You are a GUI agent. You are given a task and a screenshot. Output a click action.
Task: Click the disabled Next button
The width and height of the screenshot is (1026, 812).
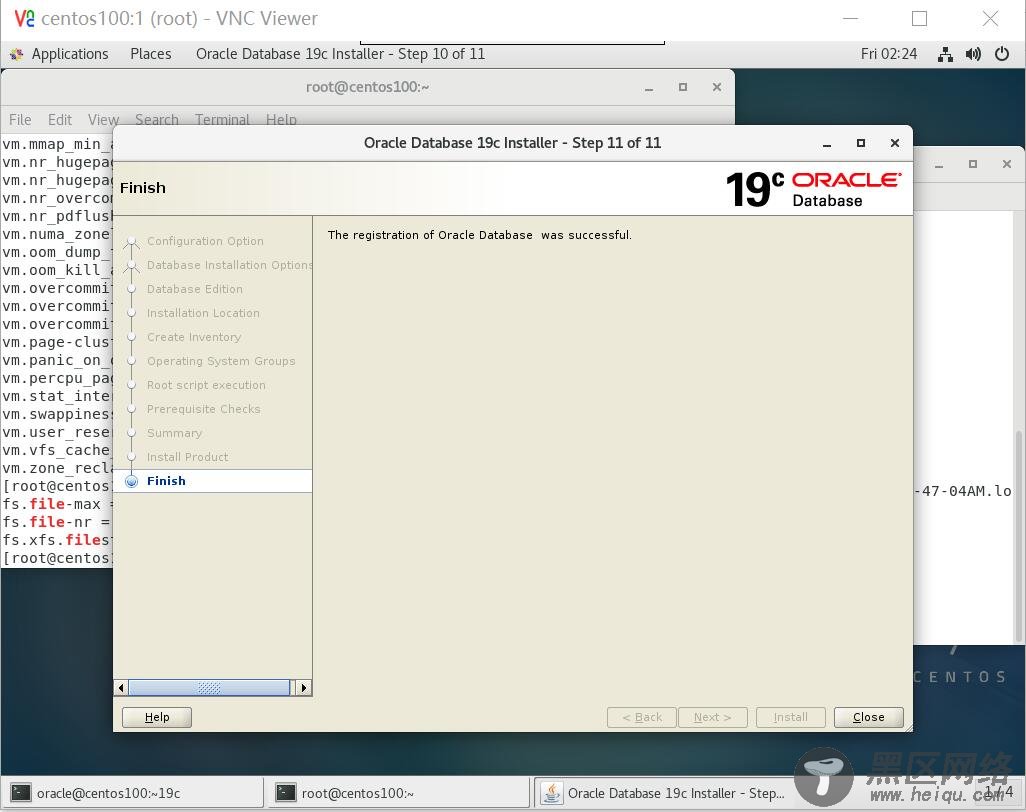pyautogui.click(x=713, y=717)
